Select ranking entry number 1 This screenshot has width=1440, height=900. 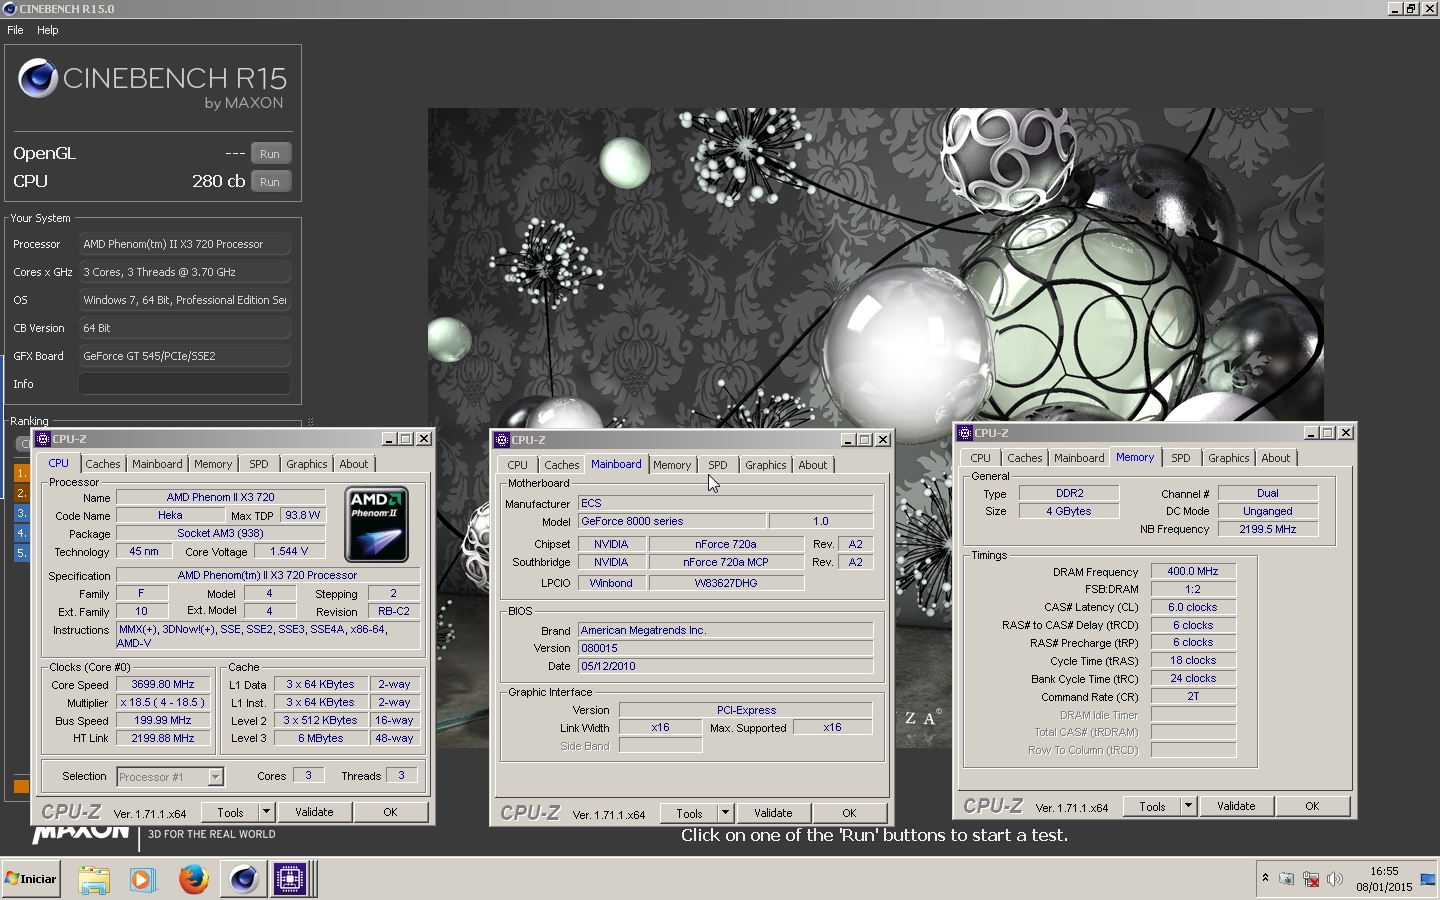tap(21, 473)
